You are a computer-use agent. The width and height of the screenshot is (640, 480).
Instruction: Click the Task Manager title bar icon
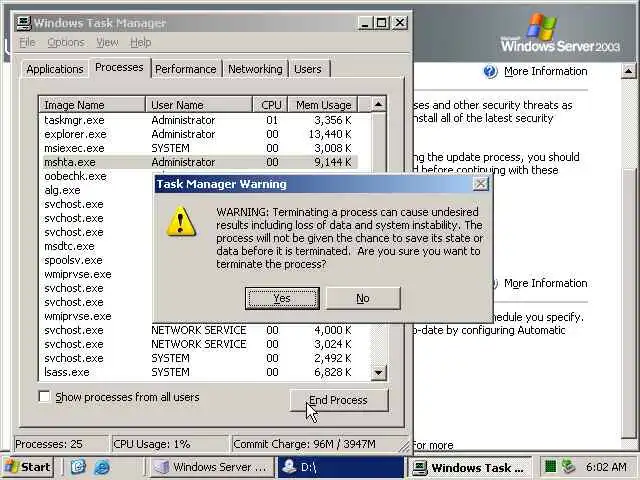tap(24, 23)
